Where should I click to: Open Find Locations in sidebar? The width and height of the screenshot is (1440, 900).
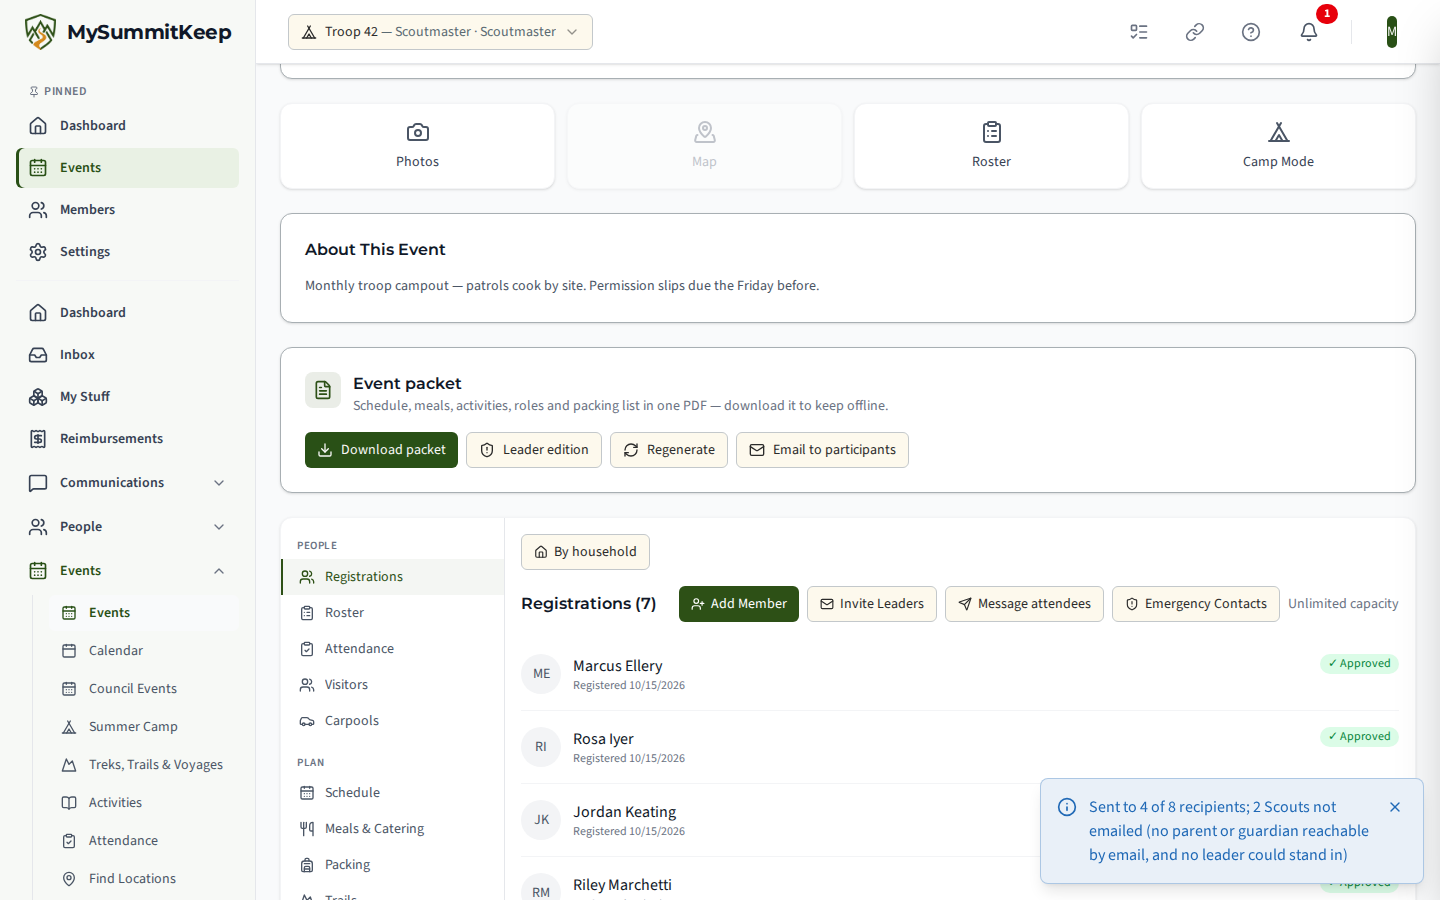pyautogui.click(x=144, y=879)
